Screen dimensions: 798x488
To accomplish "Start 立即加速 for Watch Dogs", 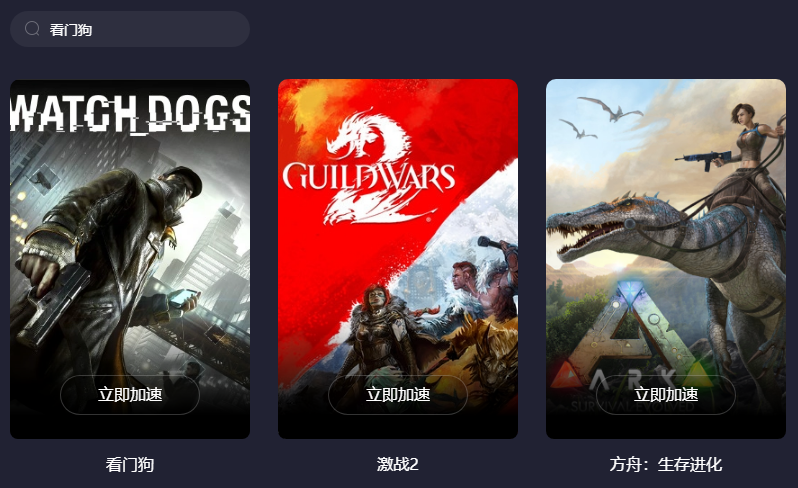I will pyautogui.click(x=130, y=394).
